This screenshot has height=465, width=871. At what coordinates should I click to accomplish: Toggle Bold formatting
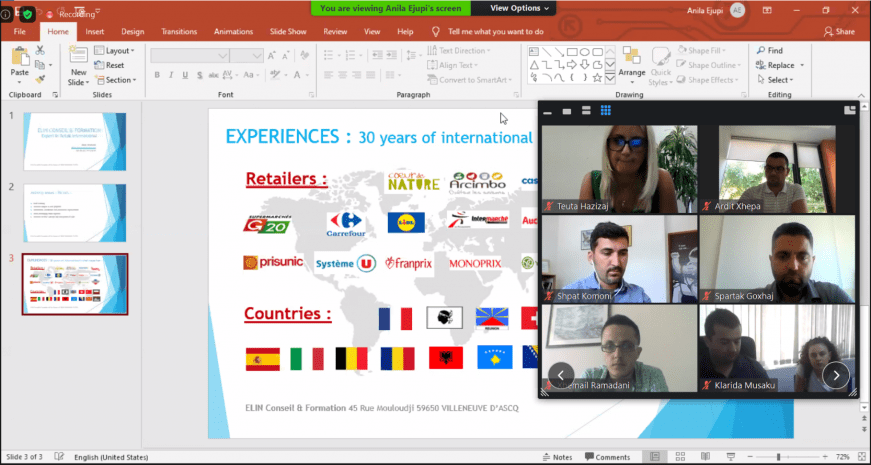point(157,75)
